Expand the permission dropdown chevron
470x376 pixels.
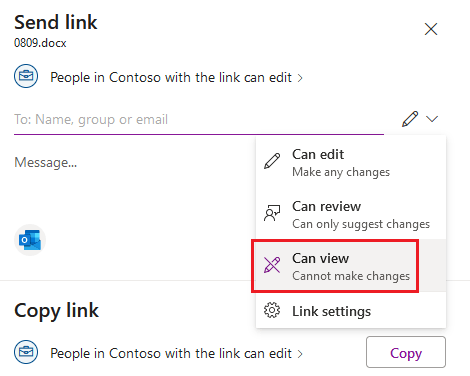(432, 119)
